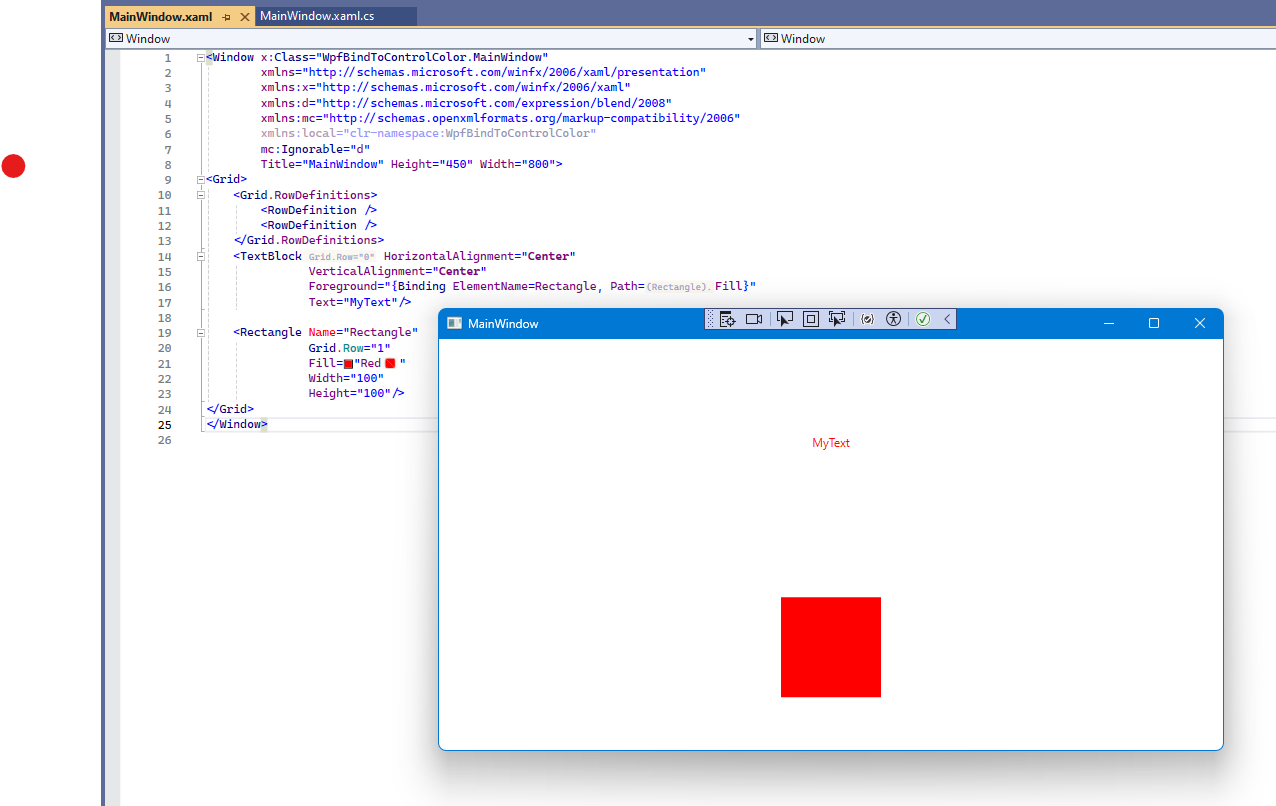Grab the dotted toolbar grip handle
The width and height of the screenshot is (1276, 806).
pos(711,319)
